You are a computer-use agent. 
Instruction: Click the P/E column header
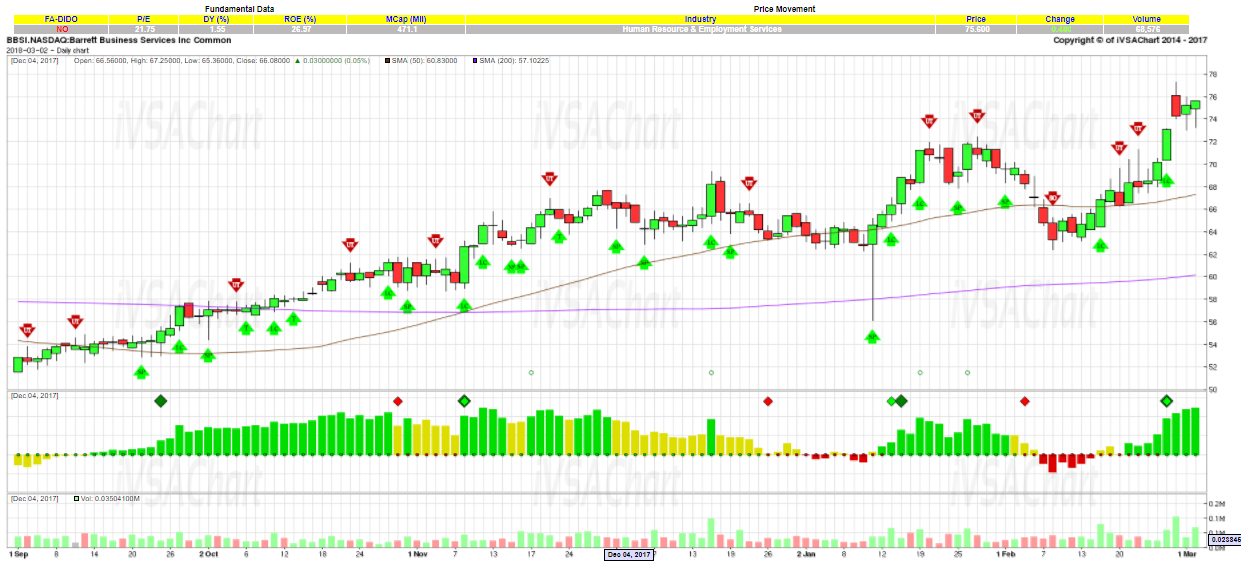point(143,19)
